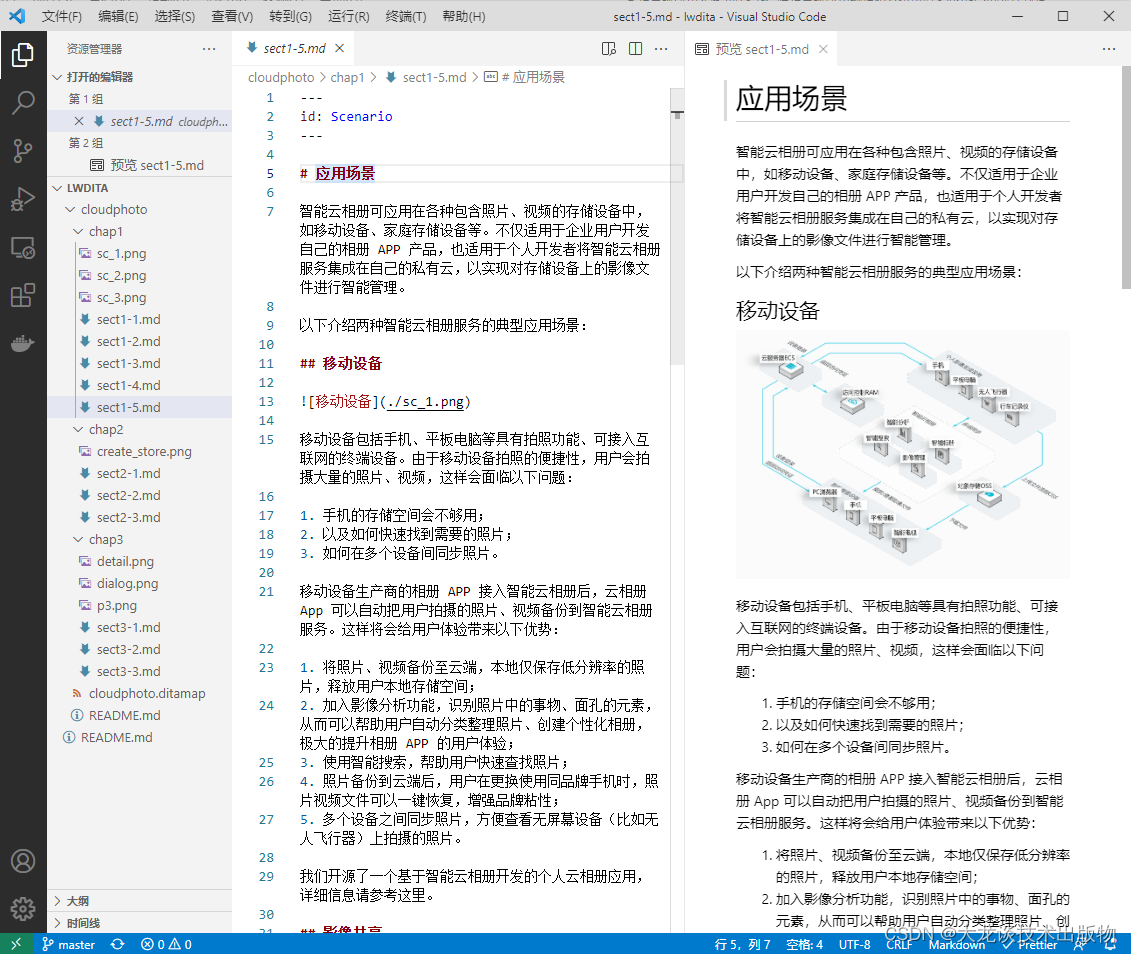Click the master branch indicator

[69, 944]
